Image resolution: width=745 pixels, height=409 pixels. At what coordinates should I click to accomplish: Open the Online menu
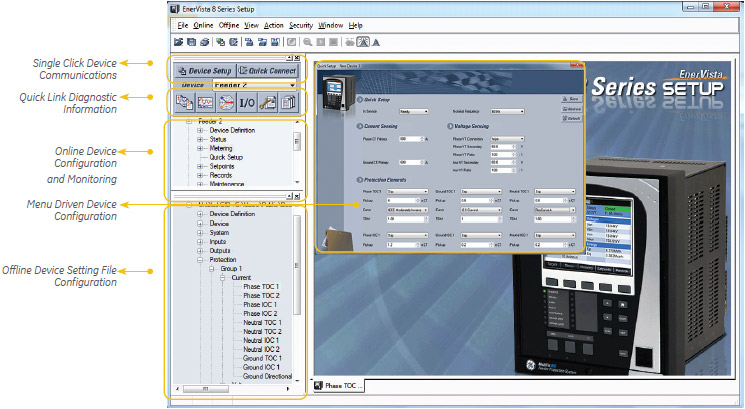click(203, 25)
